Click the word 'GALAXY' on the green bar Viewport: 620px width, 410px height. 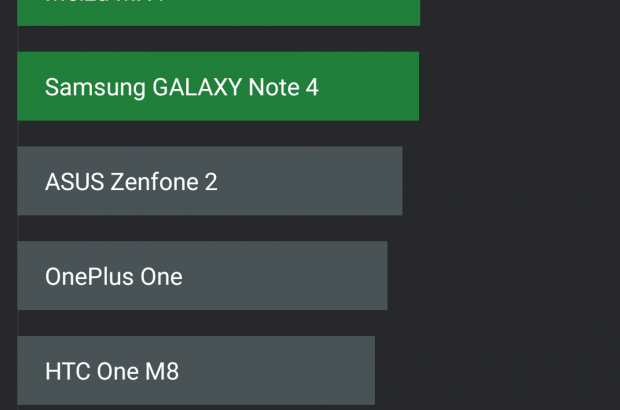(x=197, y=87)
